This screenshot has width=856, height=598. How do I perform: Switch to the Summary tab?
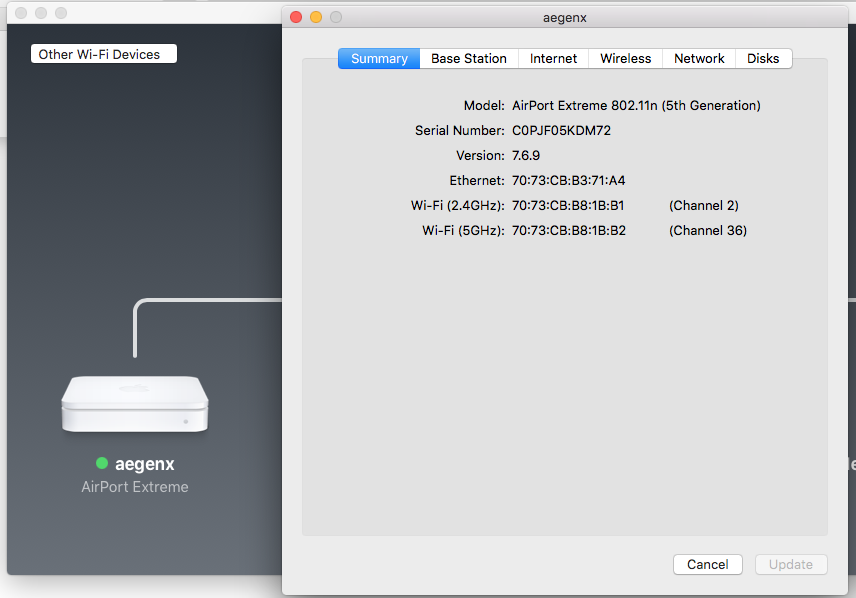click(x=379, y=58)
